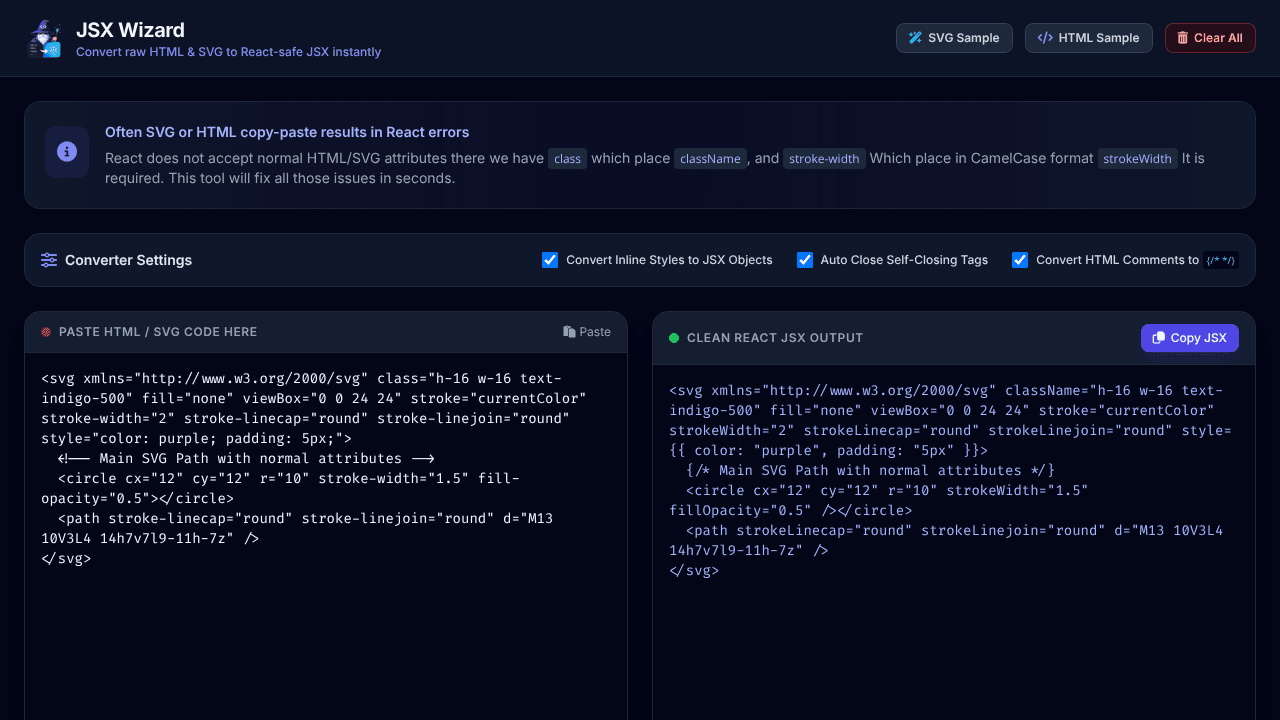The height and width of the screenshot is (720, 1280).
Task: Click the label 'Auto Close Self-Closing Tags'
Action: [904, 260]
